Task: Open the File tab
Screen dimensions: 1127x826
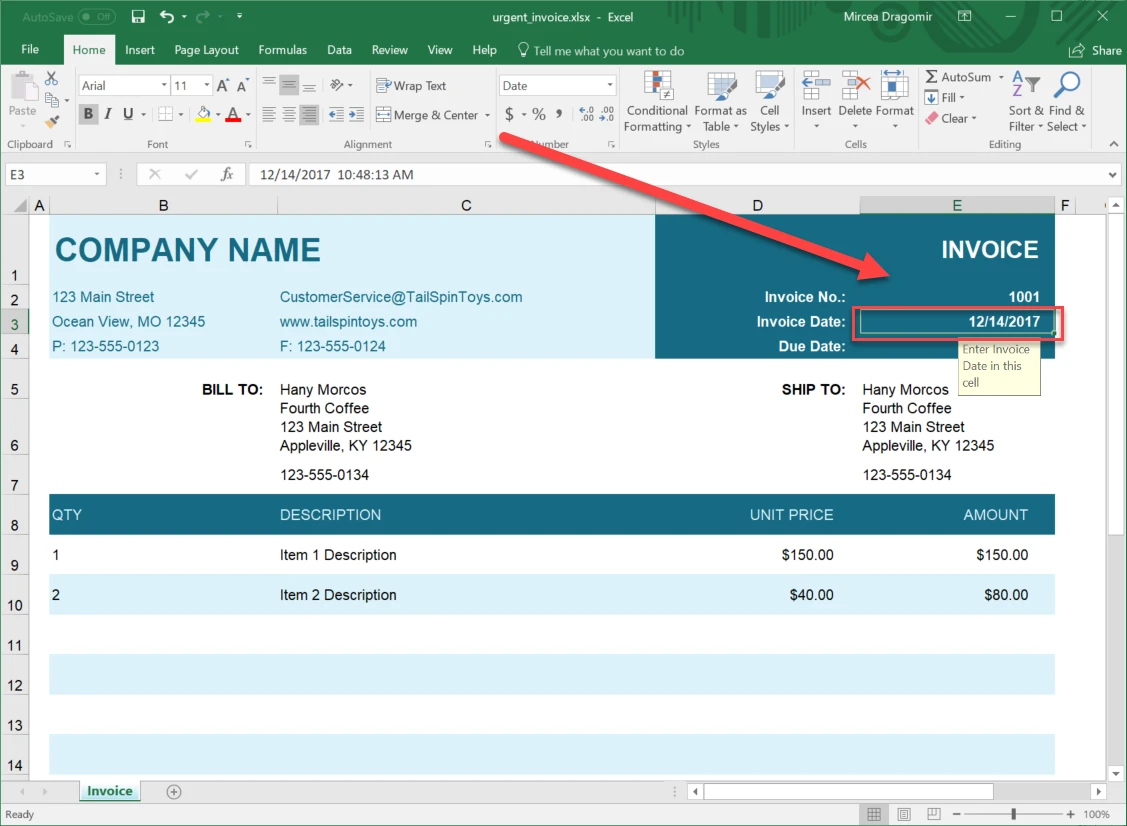Action: 30,50
